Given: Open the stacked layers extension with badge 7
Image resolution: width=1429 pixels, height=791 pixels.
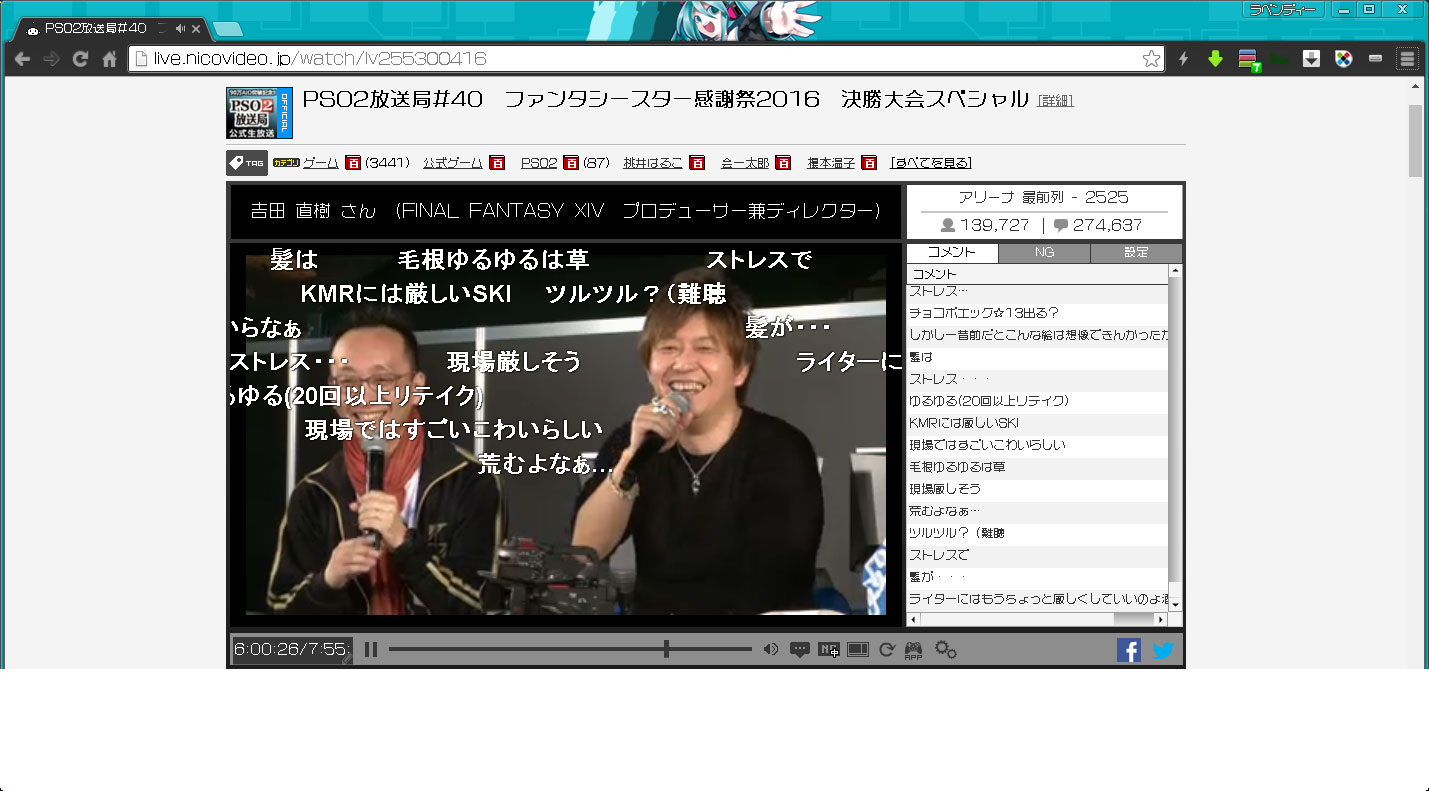Looking at the screenshot, I should click(1248, 60).
